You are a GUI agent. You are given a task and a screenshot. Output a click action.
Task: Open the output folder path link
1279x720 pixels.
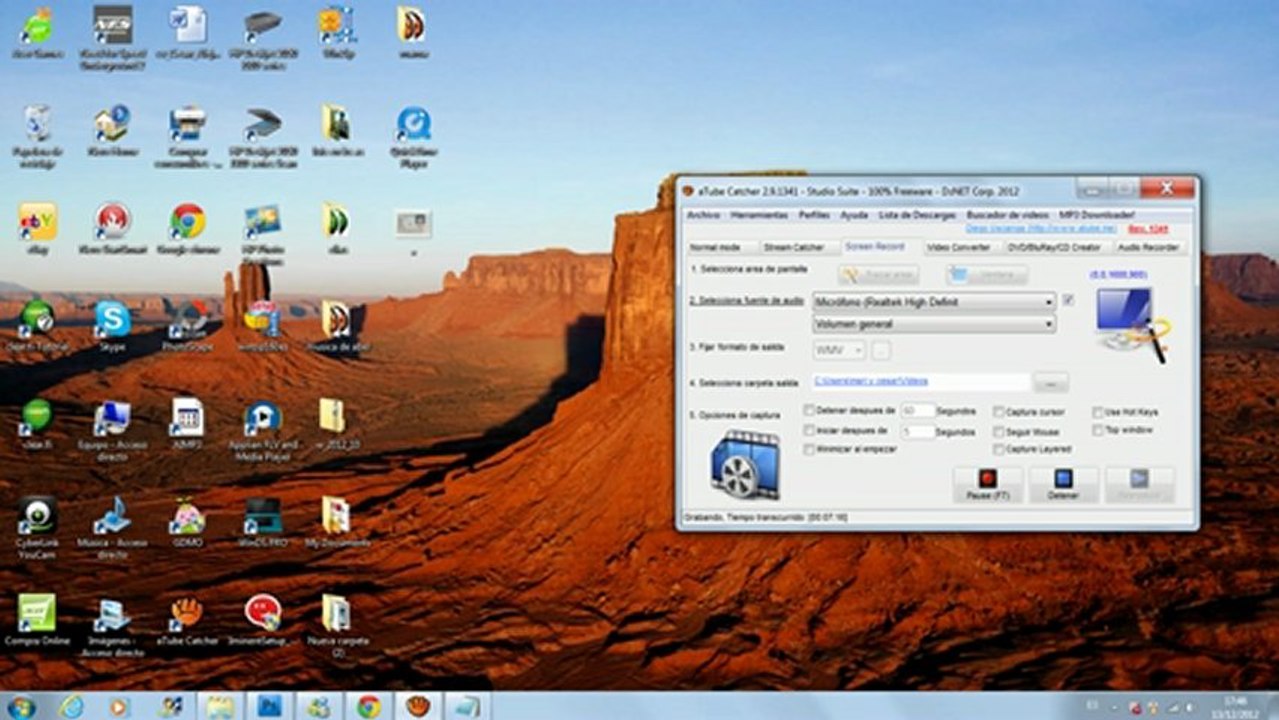[870, 381]
